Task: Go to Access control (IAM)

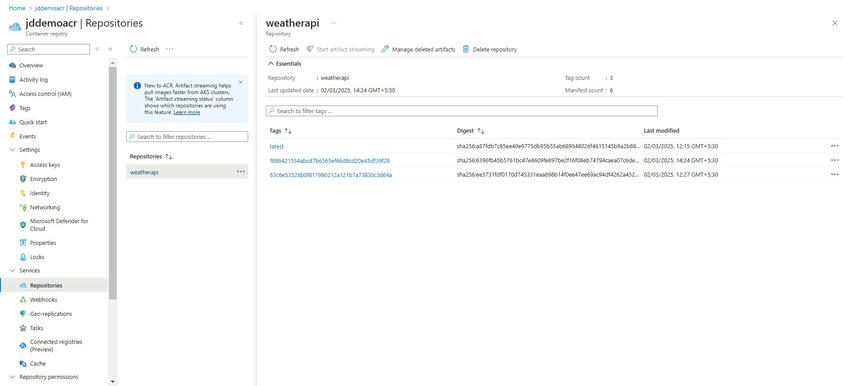Action: pyautogui.click(x=45, y=94)
